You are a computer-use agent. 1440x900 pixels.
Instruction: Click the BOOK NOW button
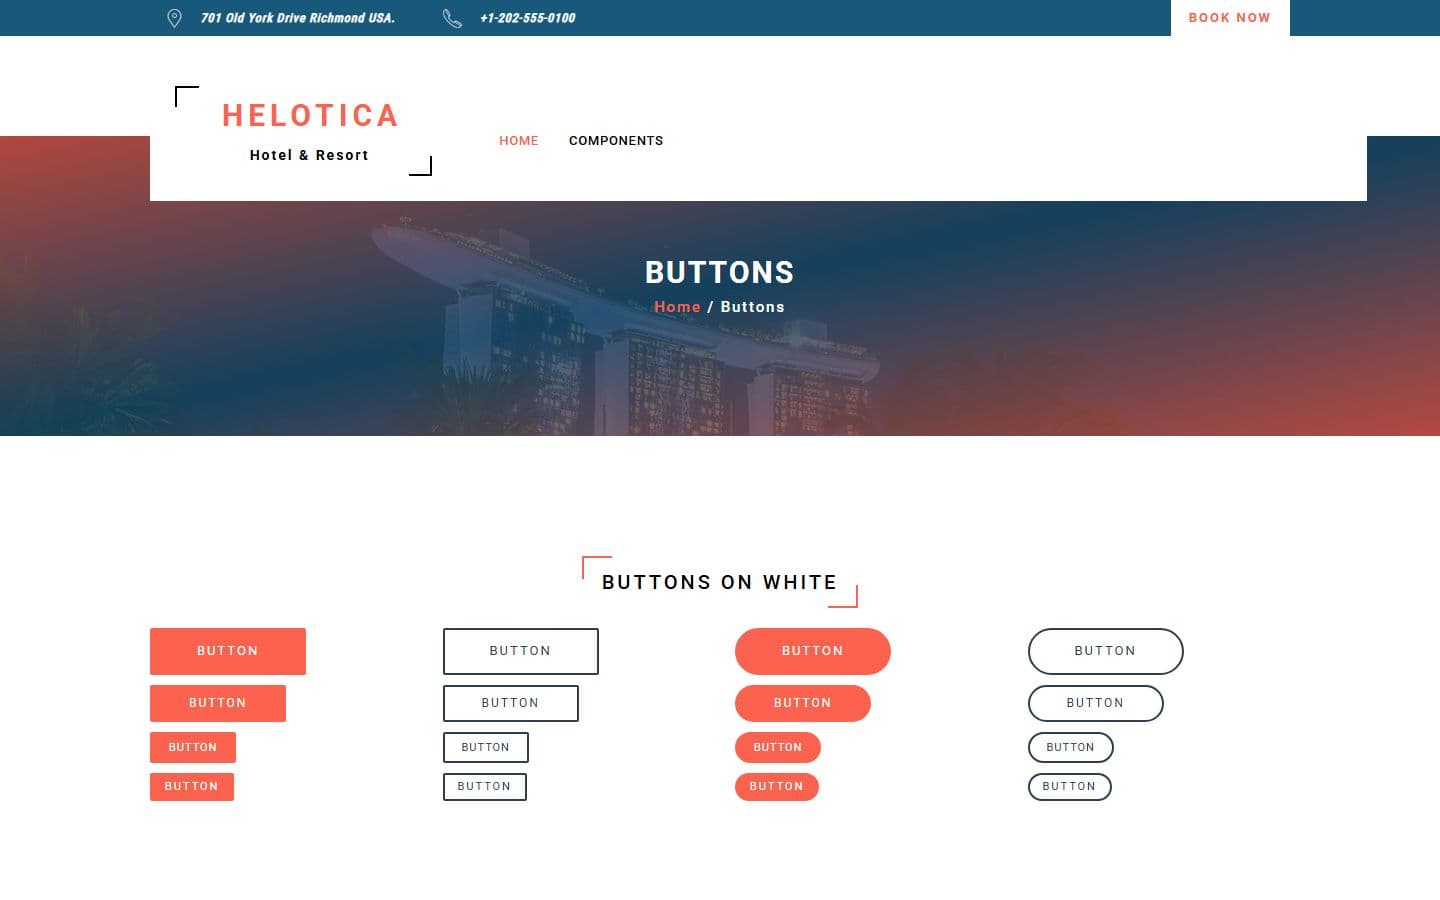(1230, 18)
